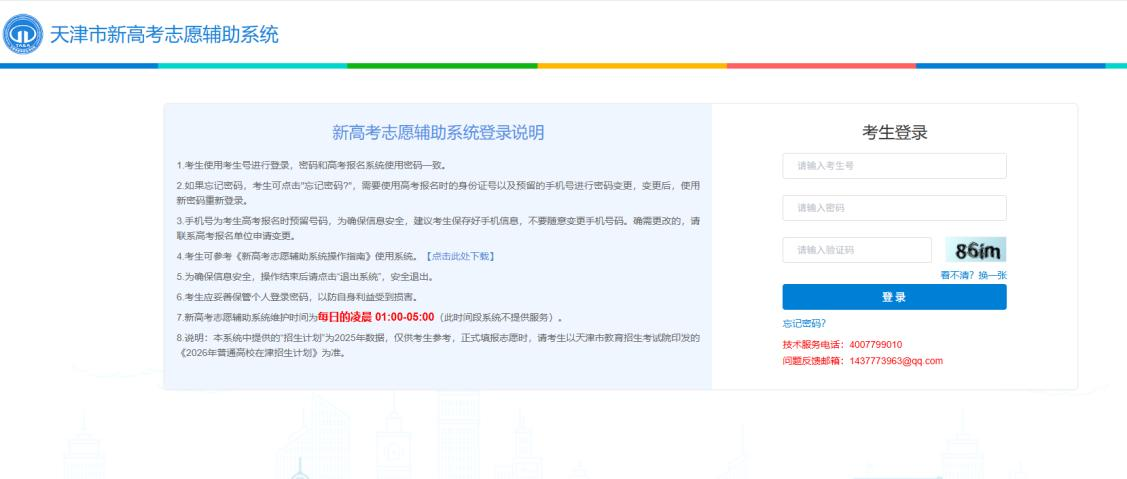The height and width of the screenshot is (479, 1127).
Task: Click the 考生登录 heading
Action: tap(895, 132)
